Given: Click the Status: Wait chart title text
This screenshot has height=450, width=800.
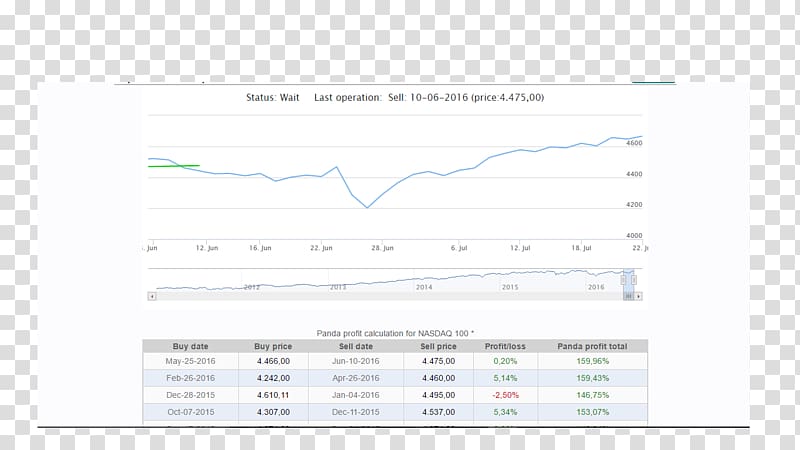Looking at the screenshot, I should point(273,98).
